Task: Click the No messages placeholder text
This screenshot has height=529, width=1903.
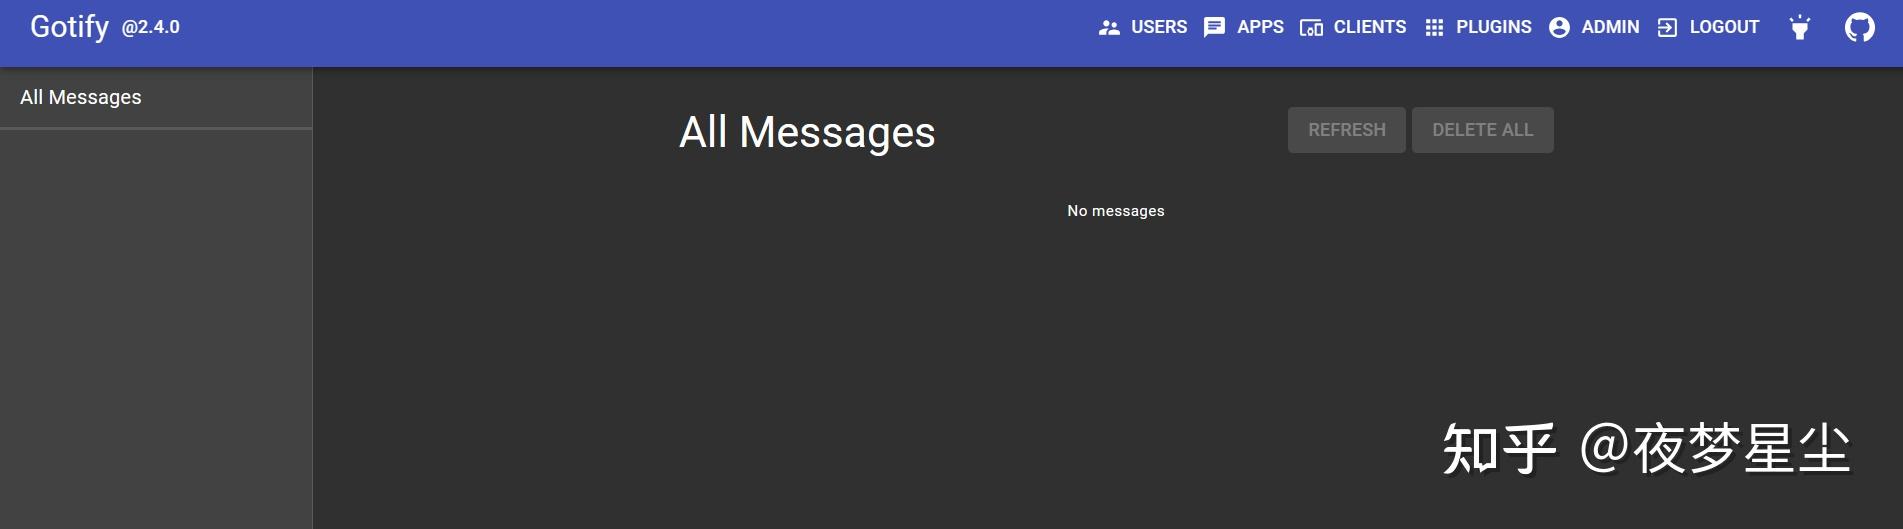Action: pos(1116,211)
